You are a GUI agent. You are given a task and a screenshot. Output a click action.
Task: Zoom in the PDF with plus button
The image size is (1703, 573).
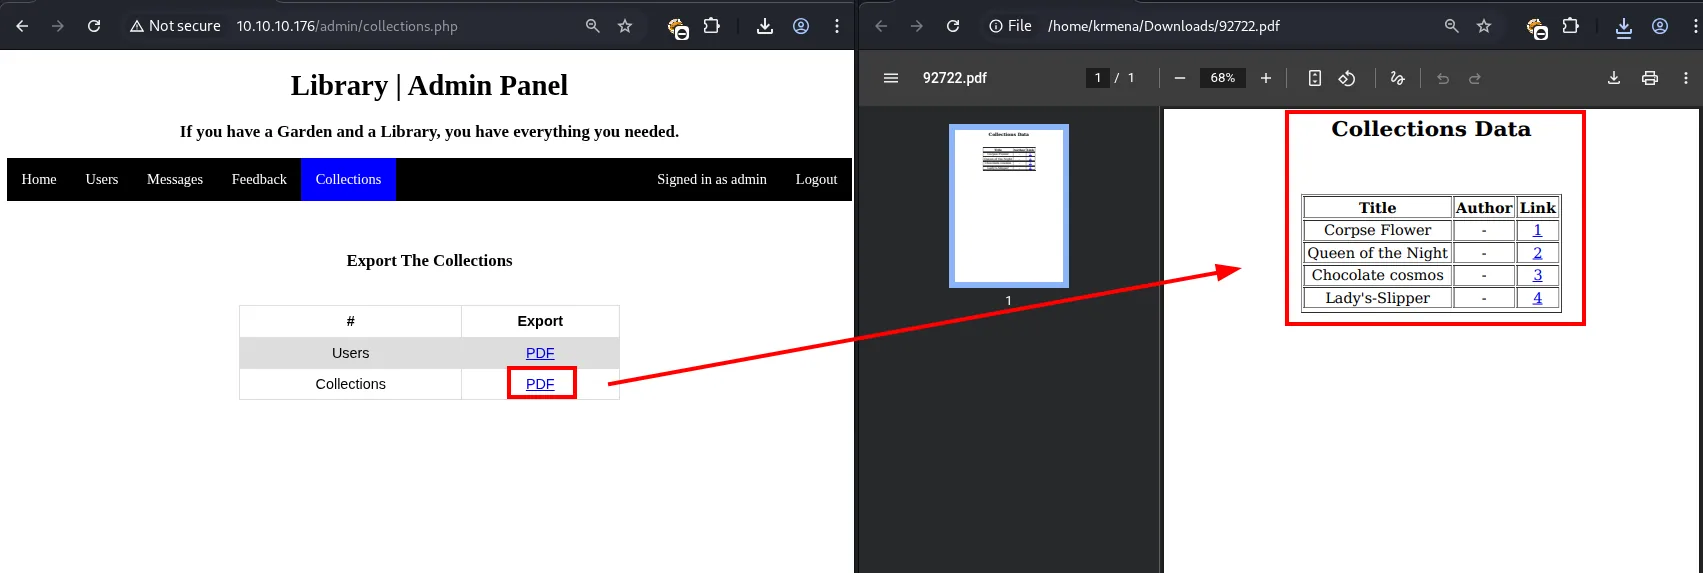pos(1266,78)
